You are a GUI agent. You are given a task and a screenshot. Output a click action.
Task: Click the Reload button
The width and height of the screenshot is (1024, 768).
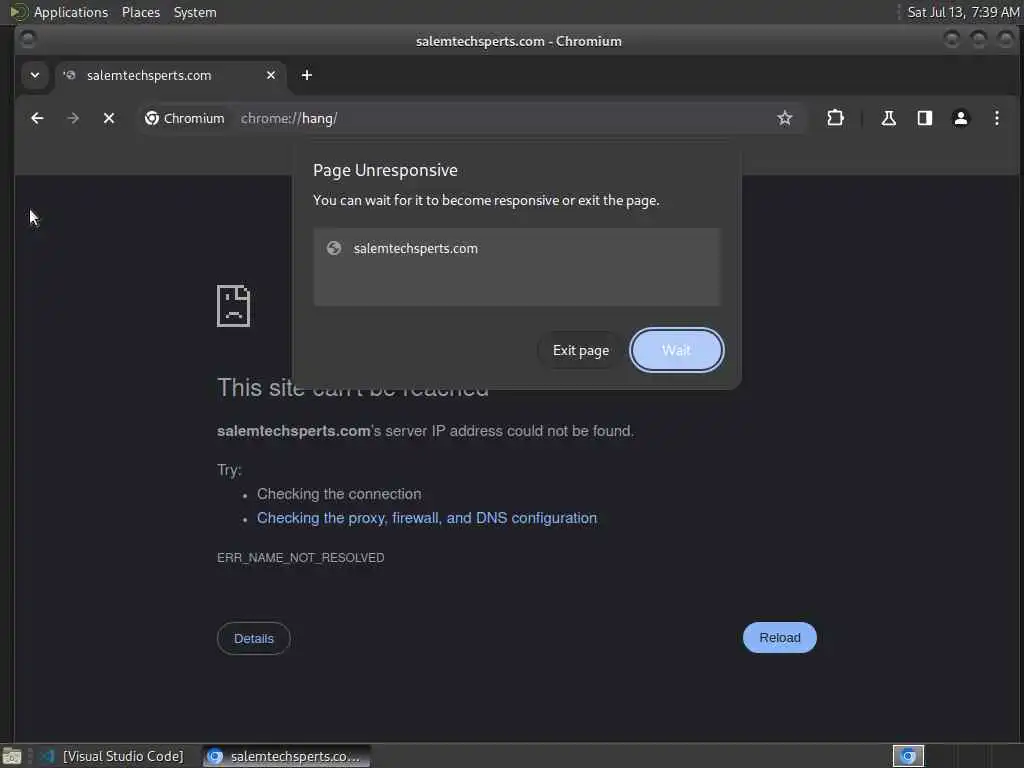point(780,637)
